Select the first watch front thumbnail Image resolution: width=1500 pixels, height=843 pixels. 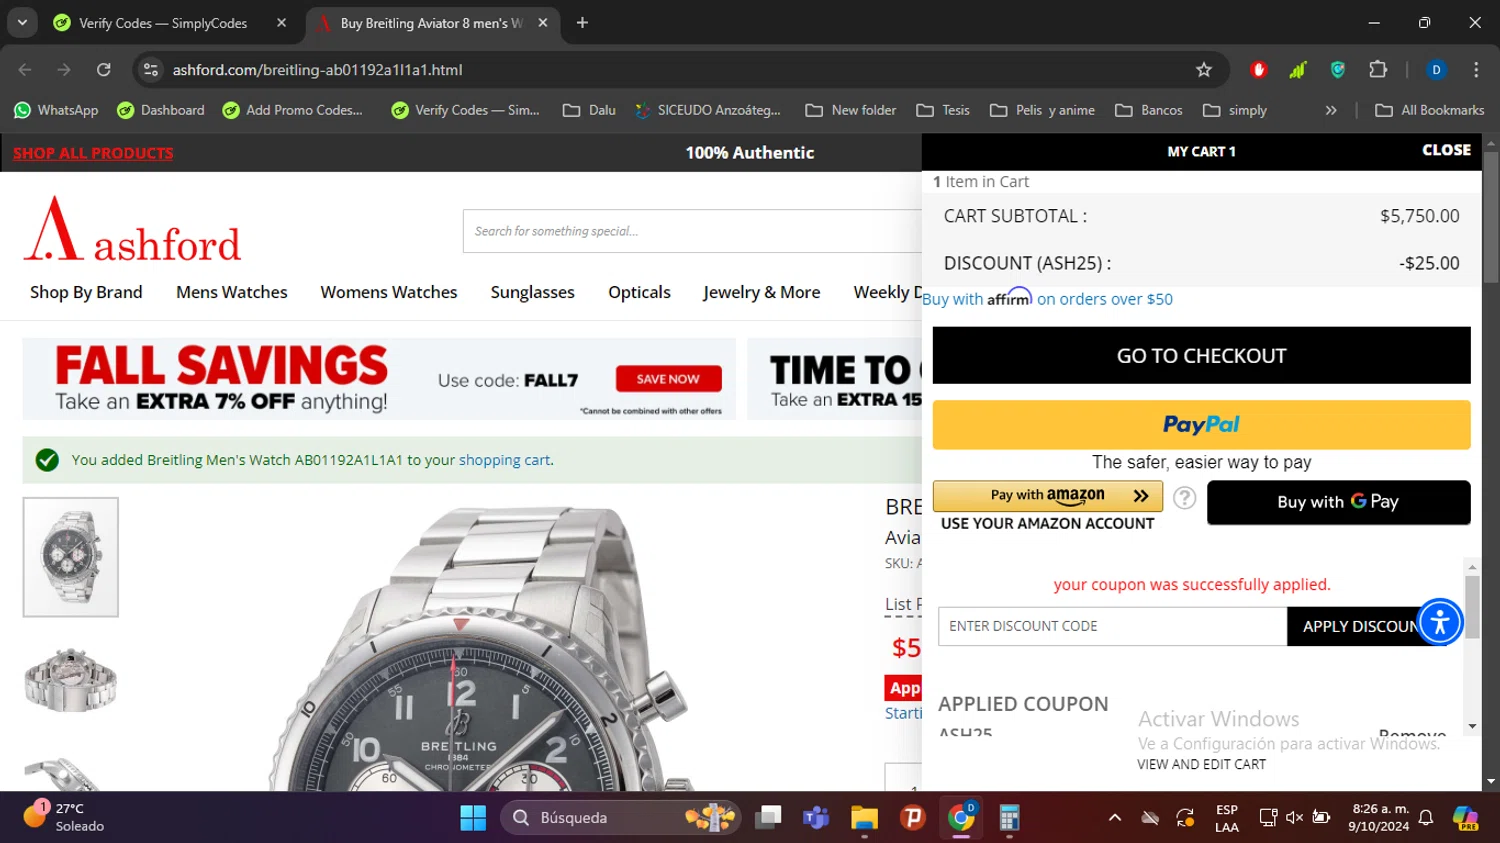click(x=71, y=557)
